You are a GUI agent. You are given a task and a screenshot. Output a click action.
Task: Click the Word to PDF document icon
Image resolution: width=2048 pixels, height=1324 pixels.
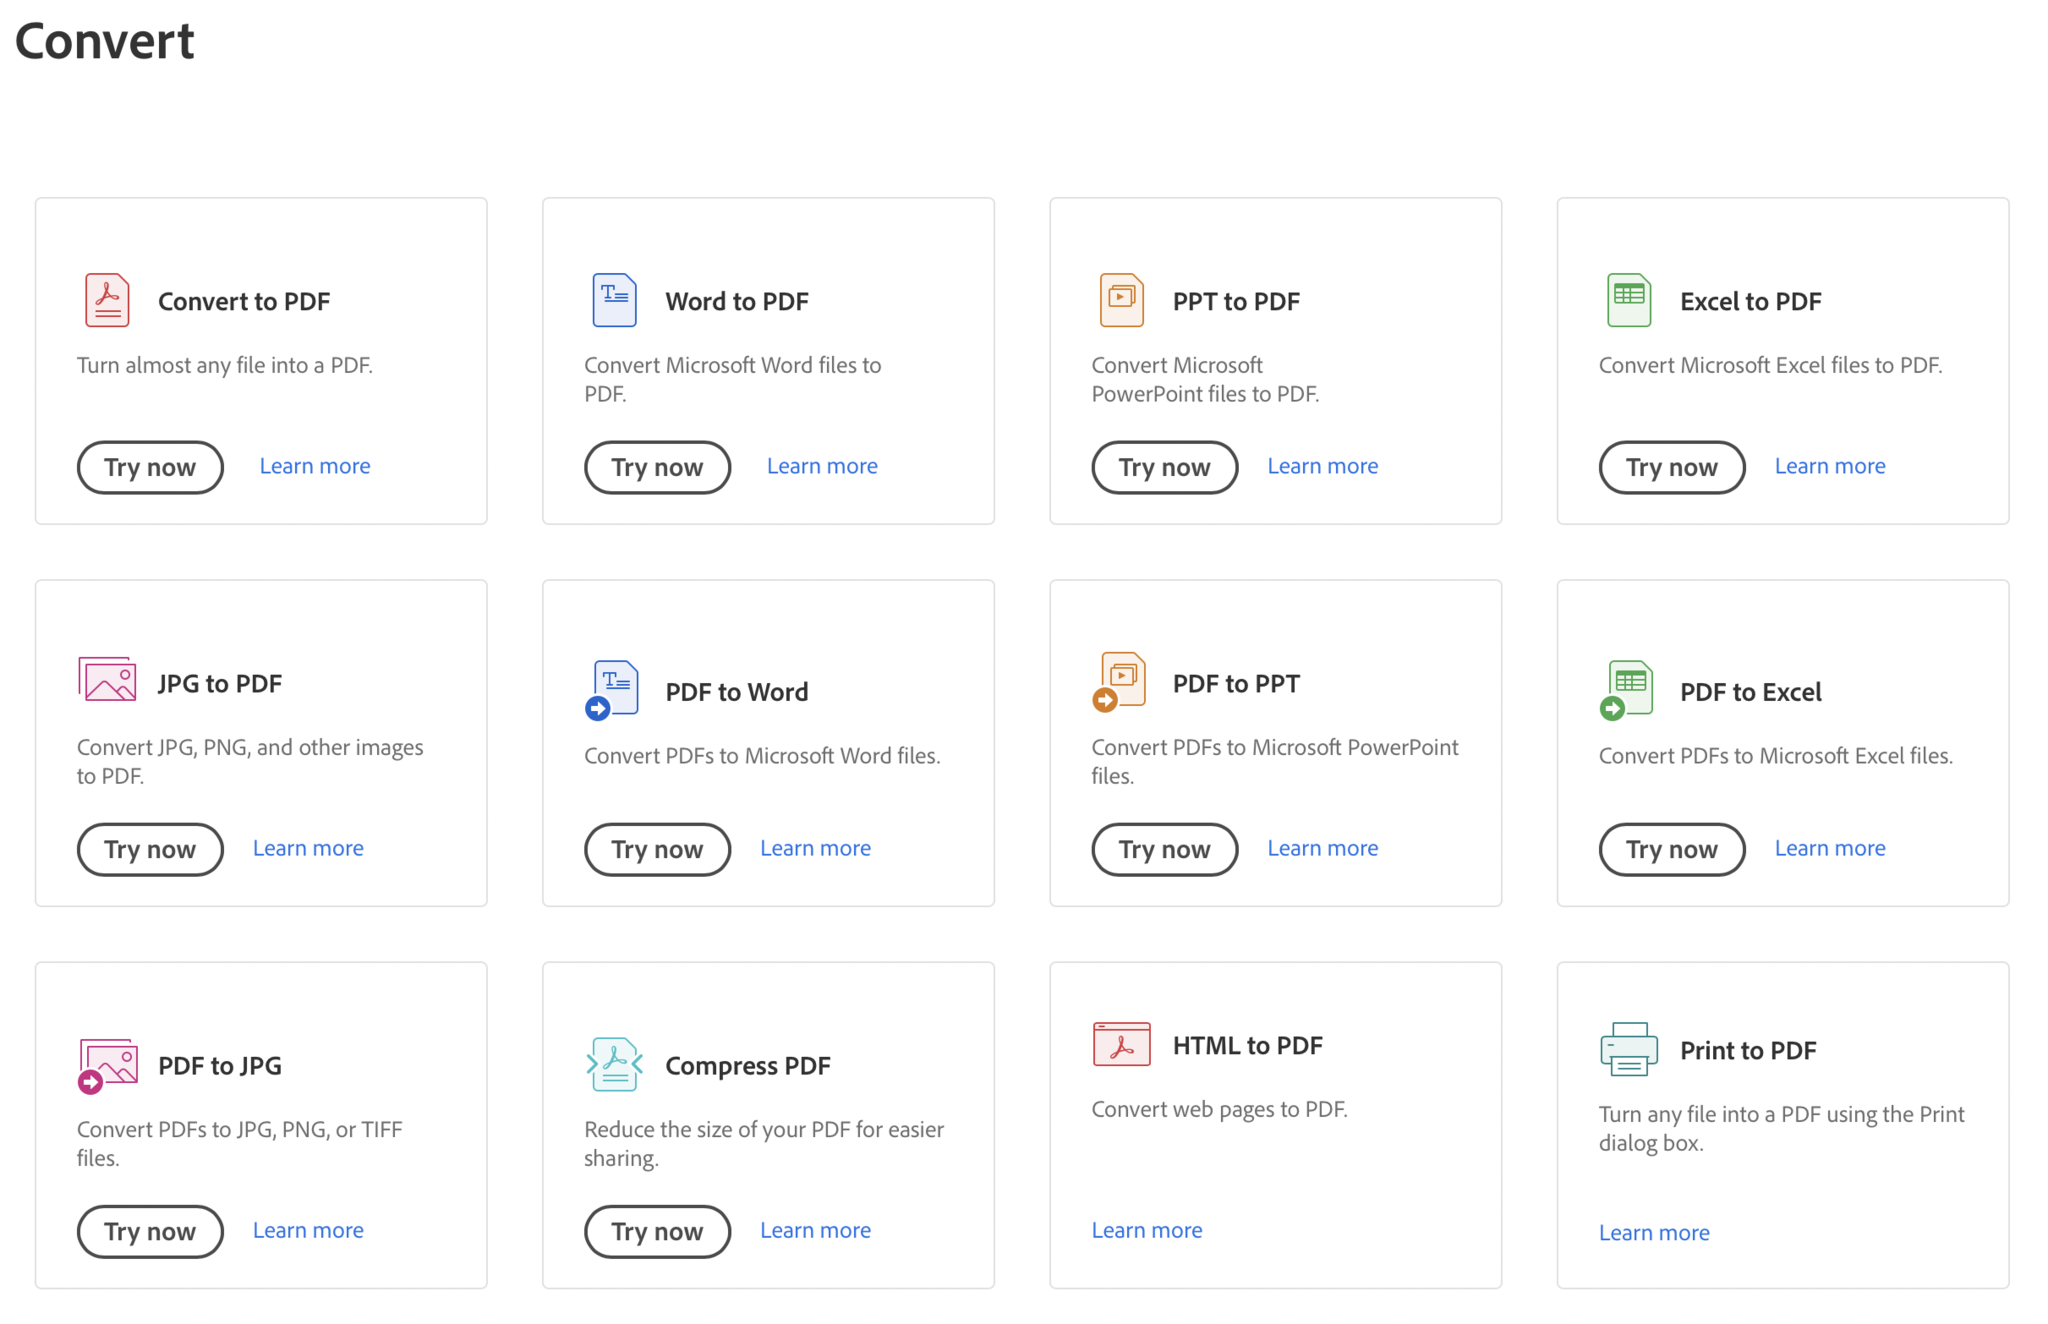tap(614, 300)
